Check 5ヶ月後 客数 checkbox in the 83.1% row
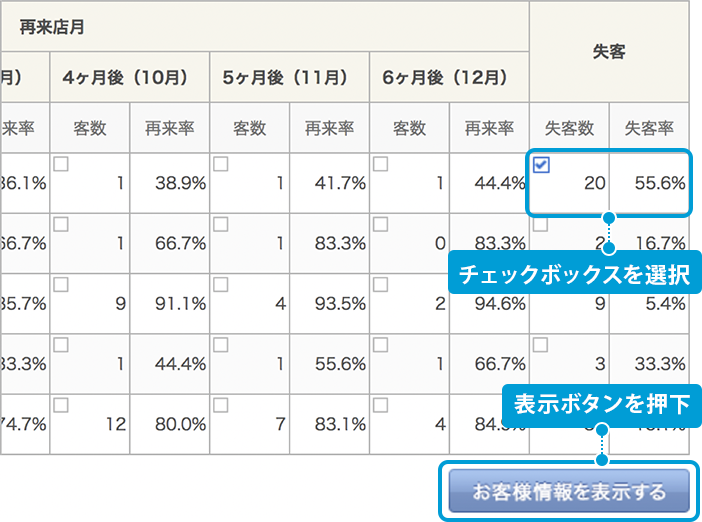Image resolution: width=702 pixels, height=522 pixels. (x=220, y=405)
